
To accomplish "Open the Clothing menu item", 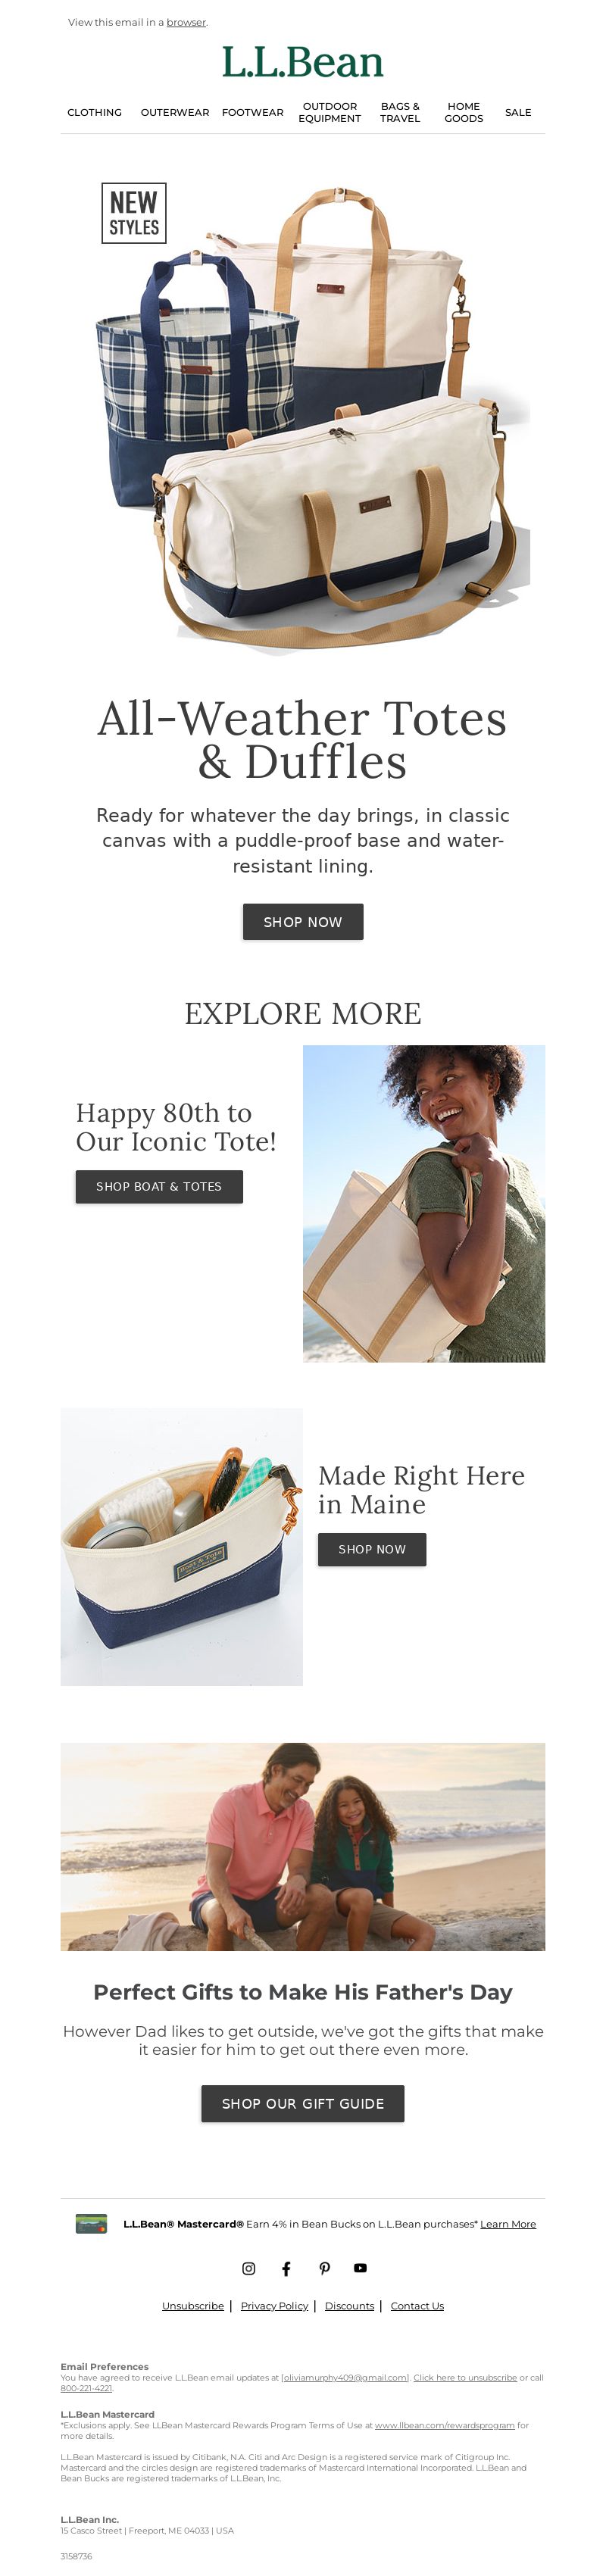I will [x=95, y=113].
